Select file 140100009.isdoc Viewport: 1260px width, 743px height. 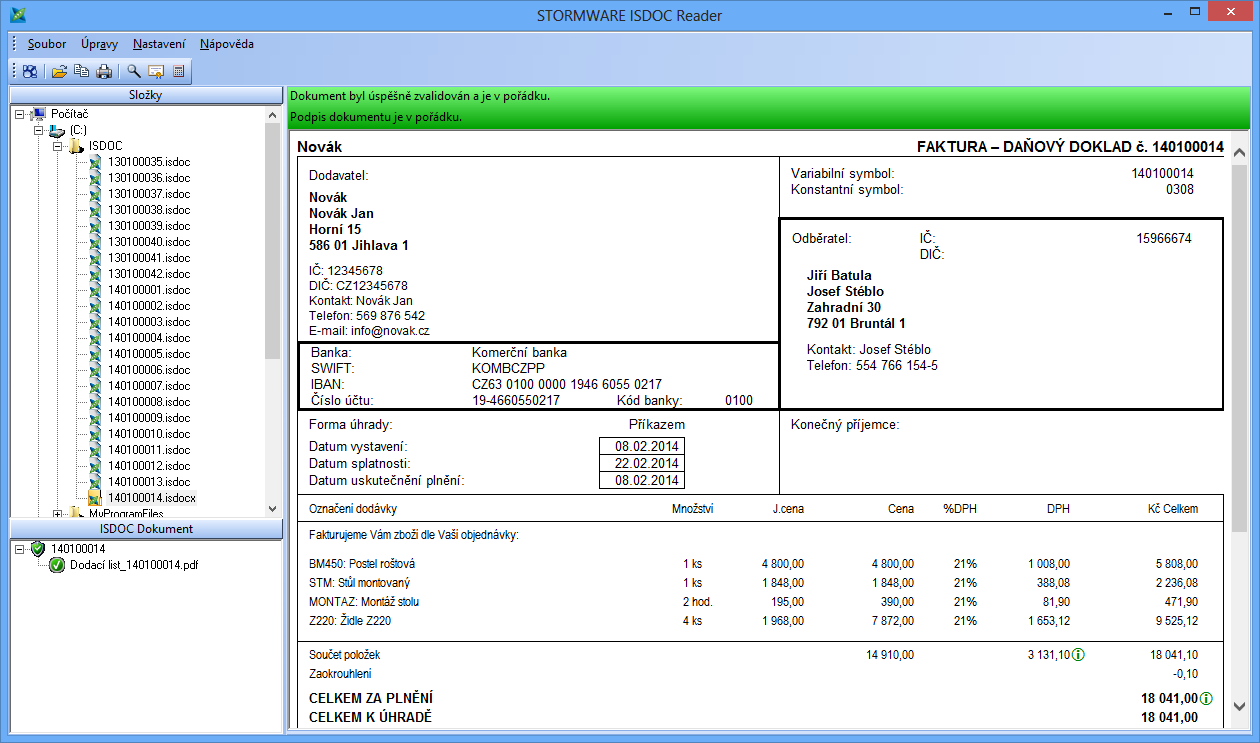tap(149, 418)
